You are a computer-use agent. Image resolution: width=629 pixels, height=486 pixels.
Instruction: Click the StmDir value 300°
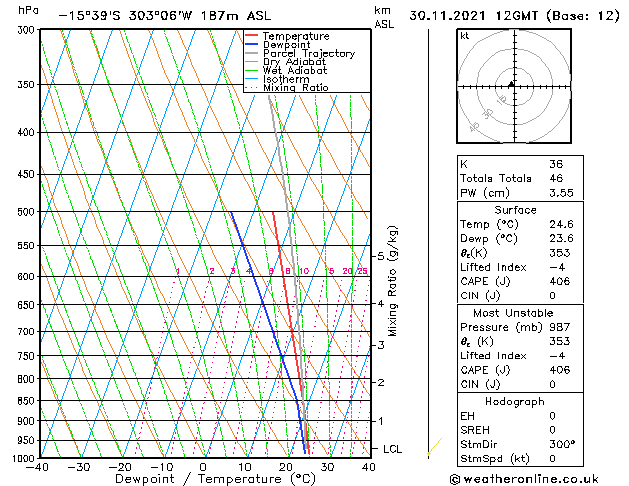562,444
